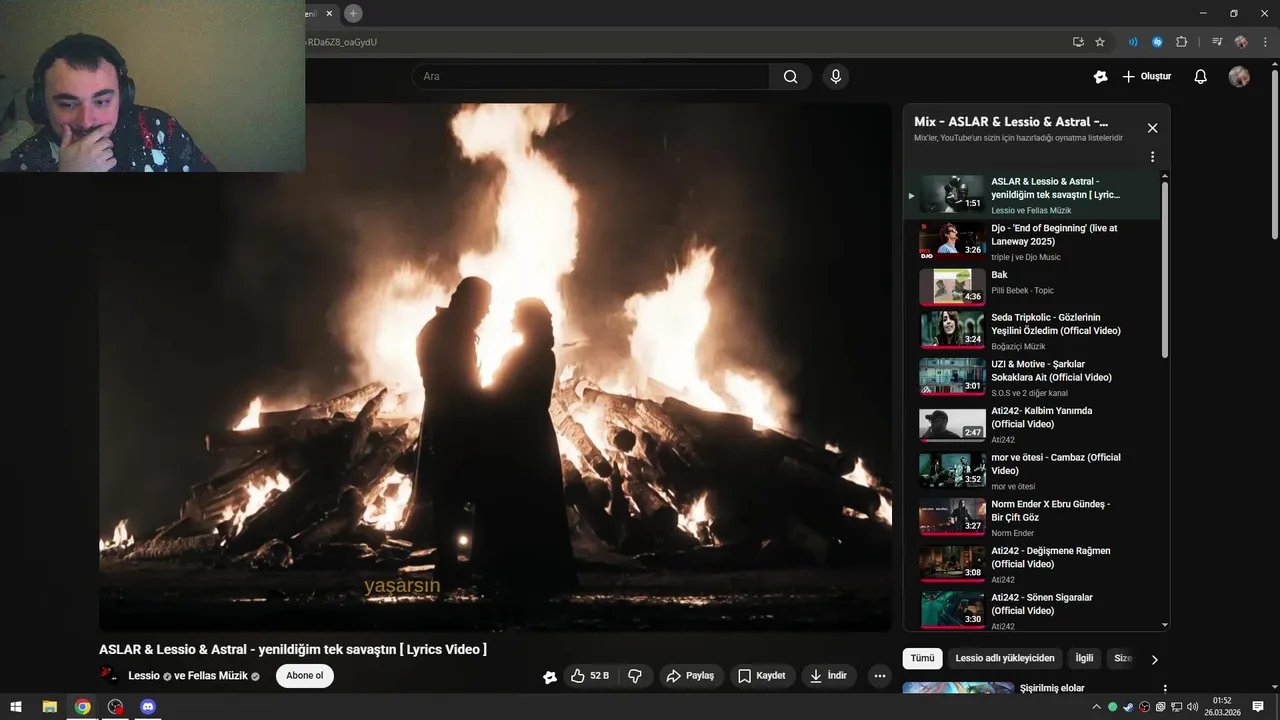Screen dimensions: 1280x720
Task: Select currently playing ASLAR & Lessio item
Action: [x=1031, y=195]
